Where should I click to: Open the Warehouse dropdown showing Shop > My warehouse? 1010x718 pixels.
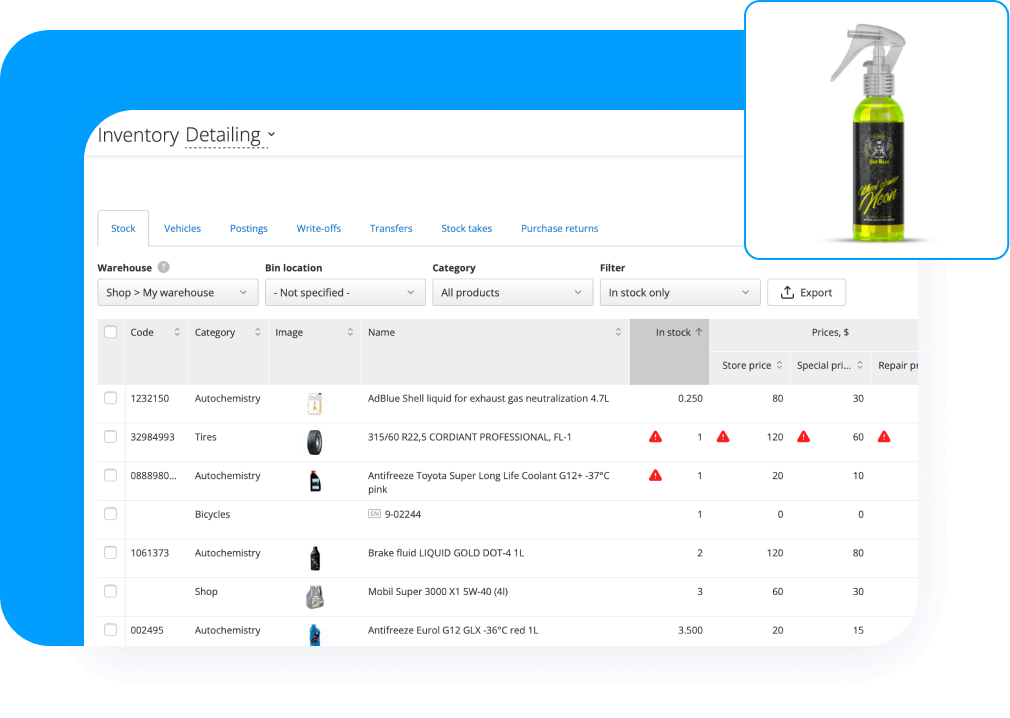(x=177, y=292)
